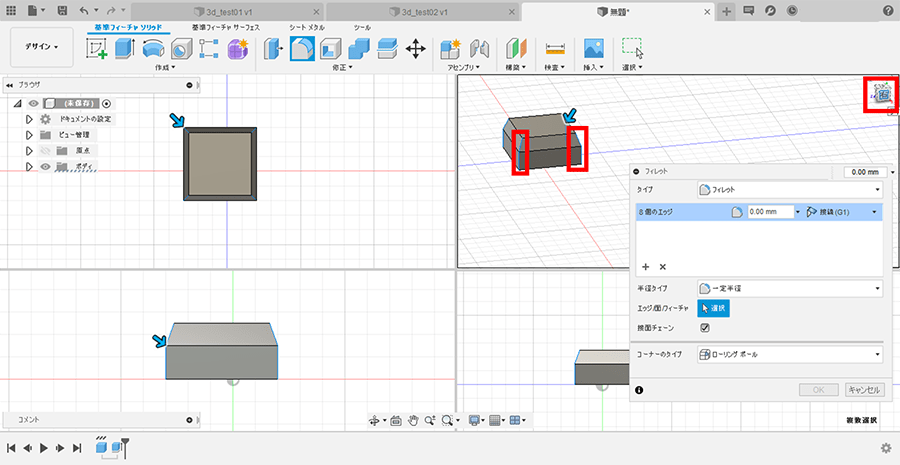Toggle visibility of ボディ folder

coord(45,167)
